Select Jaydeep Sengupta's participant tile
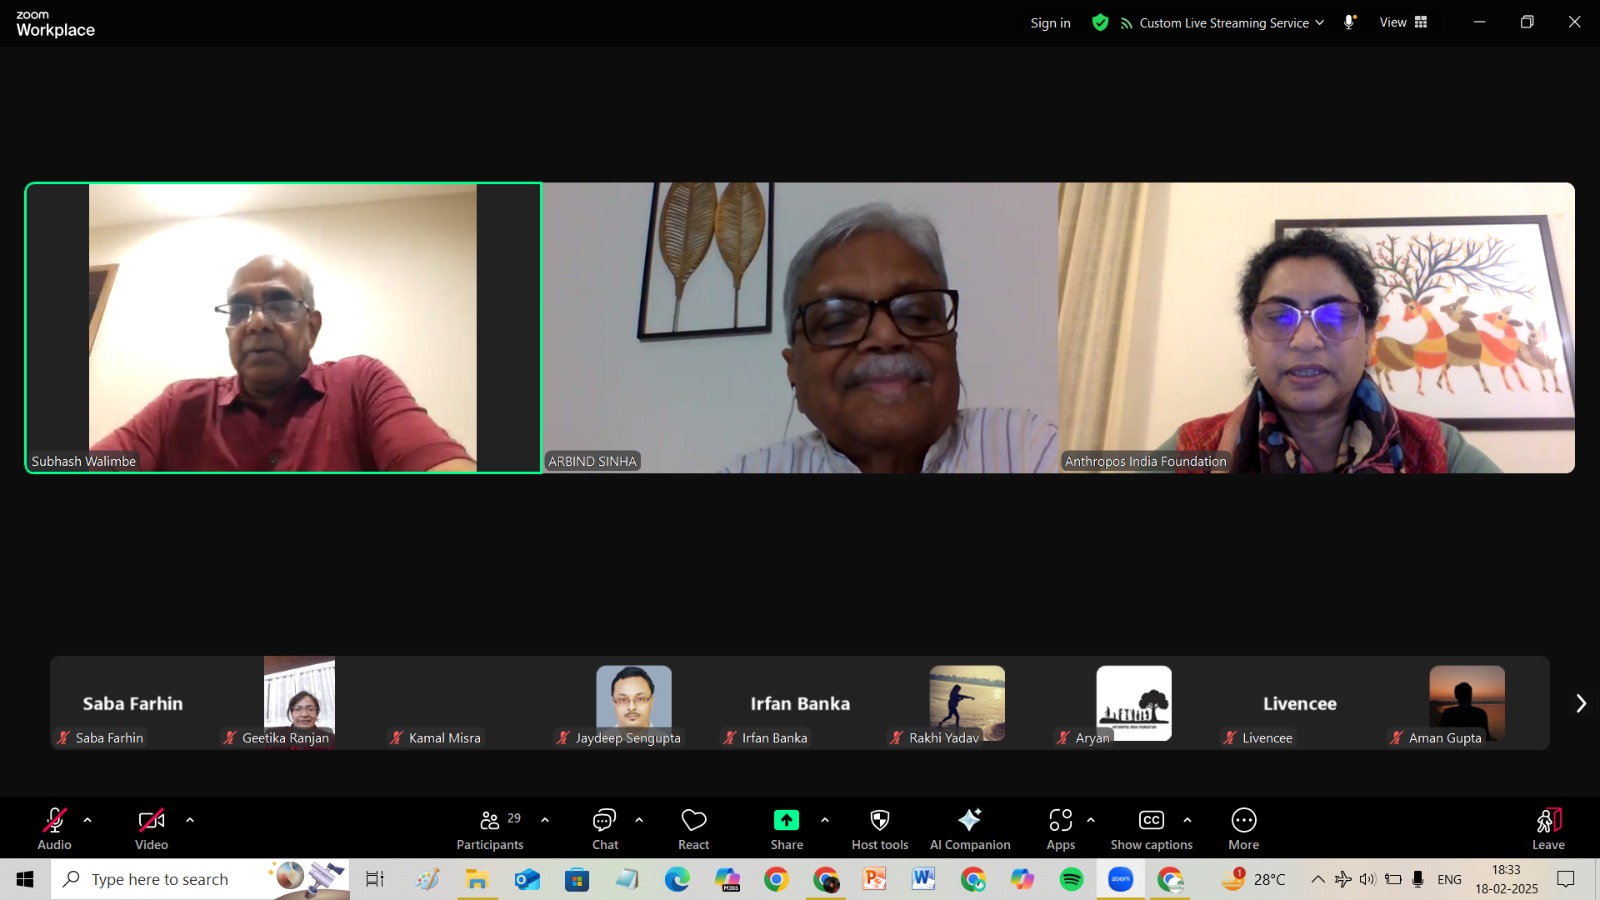This screenshot has width=1600, height=900. pos(633,703)
